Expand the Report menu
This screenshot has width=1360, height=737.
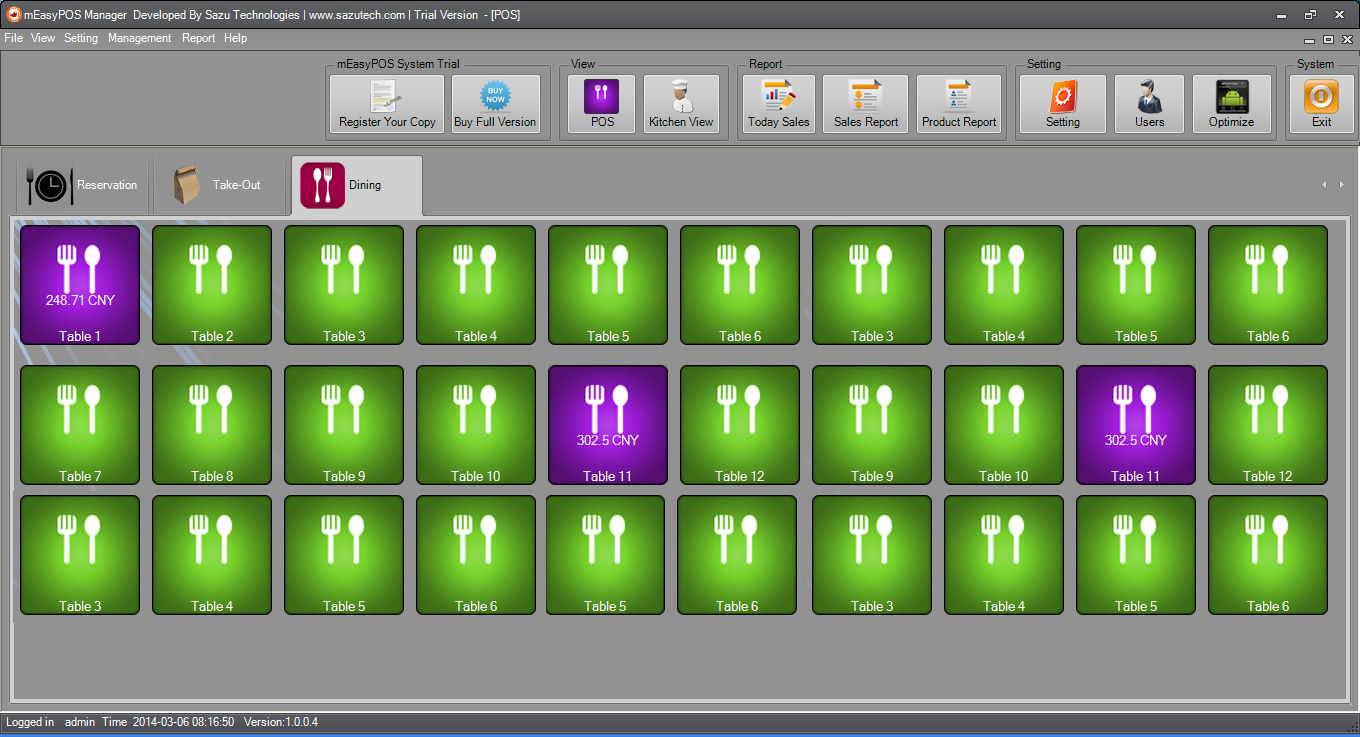tap(198, 38)
